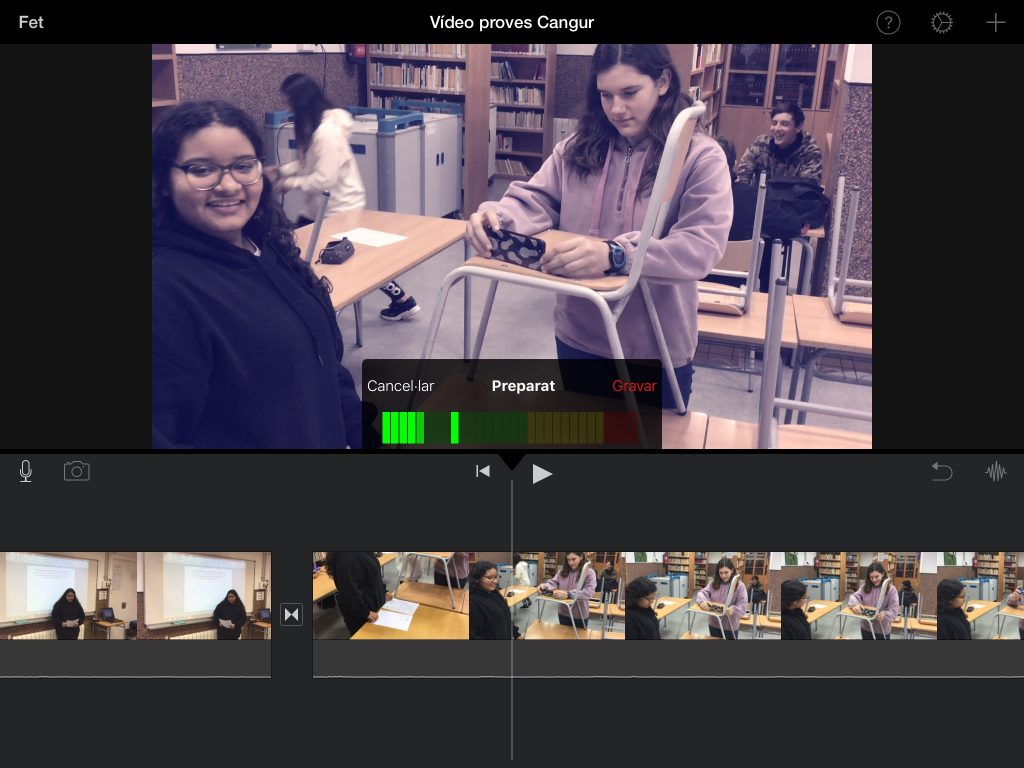Play the video project
Screen dimensions: 1024x768
pos(541,474)
